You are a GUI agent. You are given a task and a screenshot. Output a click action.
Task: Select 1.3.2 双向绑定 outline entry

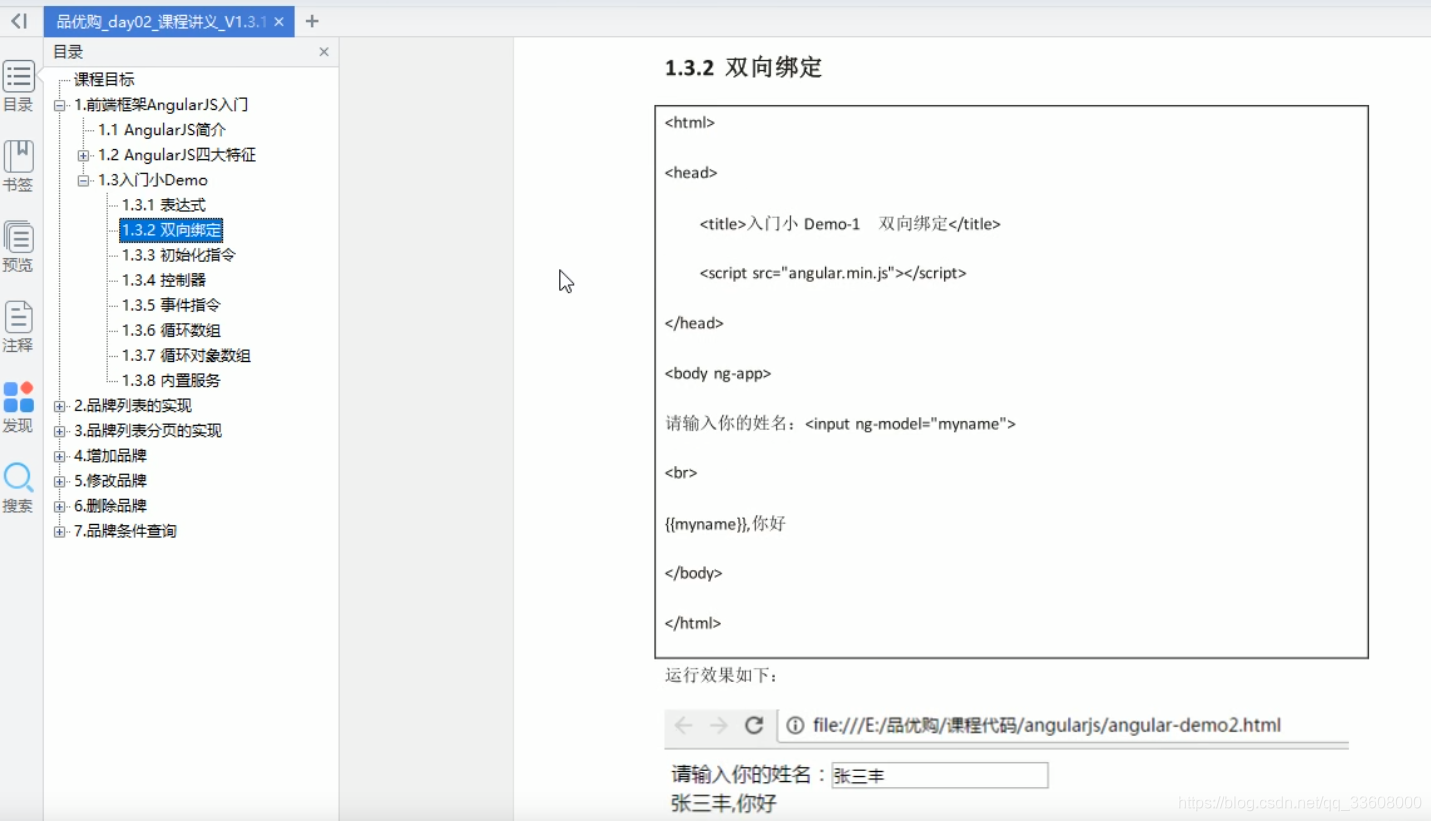171,230
